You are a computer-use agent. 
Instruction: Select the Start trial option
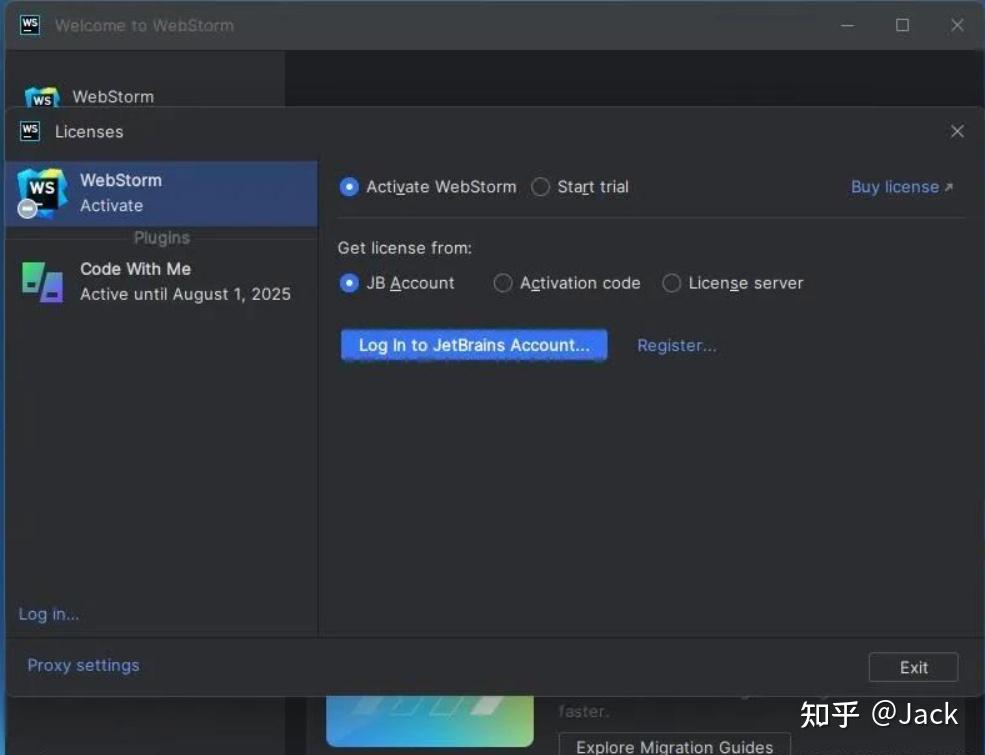click(540, 187)
